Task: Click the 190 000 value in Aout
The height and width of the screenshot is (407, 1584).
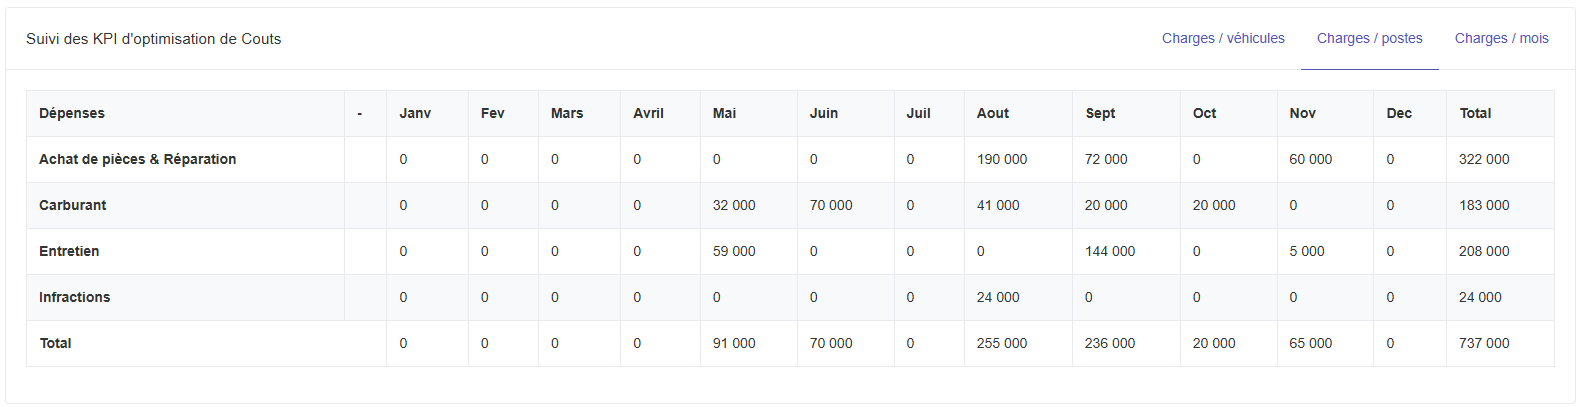Action: point(1002,159)
